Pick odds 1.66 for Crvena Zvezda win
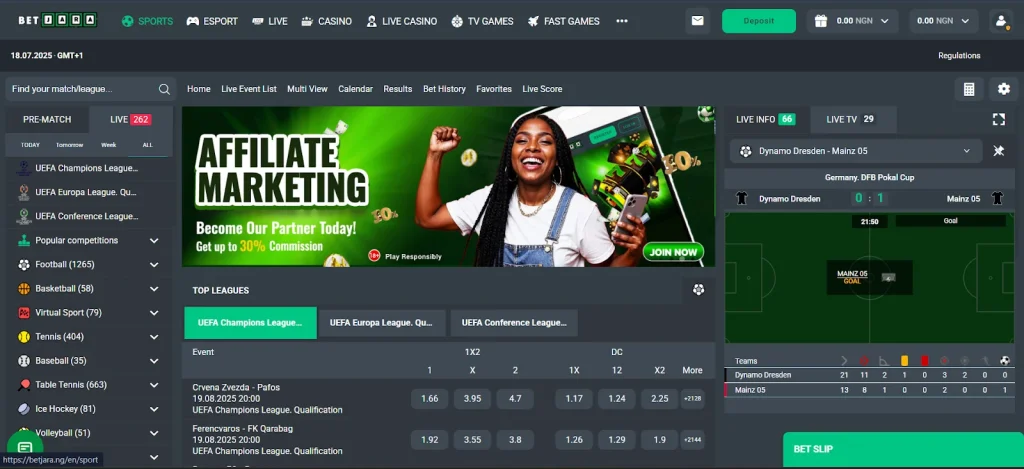The width and height of the screenshot is (1024, 469). point(430,398)
